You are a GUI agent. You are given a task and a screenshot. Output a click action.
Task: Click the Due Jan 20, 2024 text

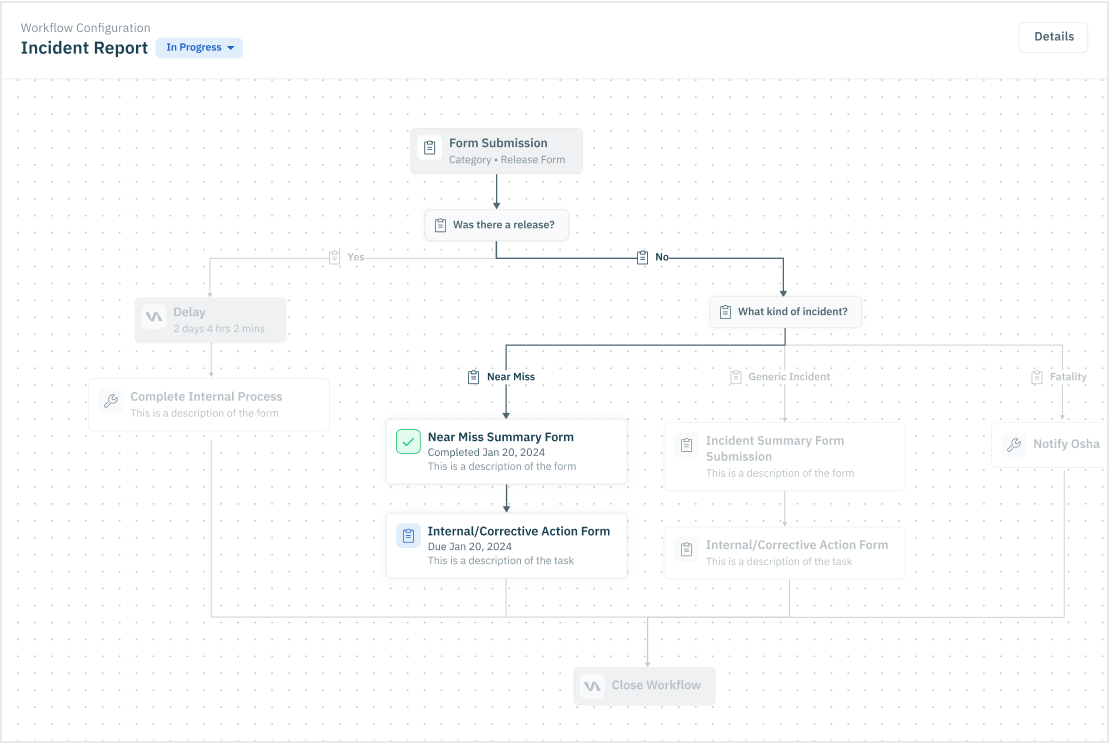click(x=469, y=546)
